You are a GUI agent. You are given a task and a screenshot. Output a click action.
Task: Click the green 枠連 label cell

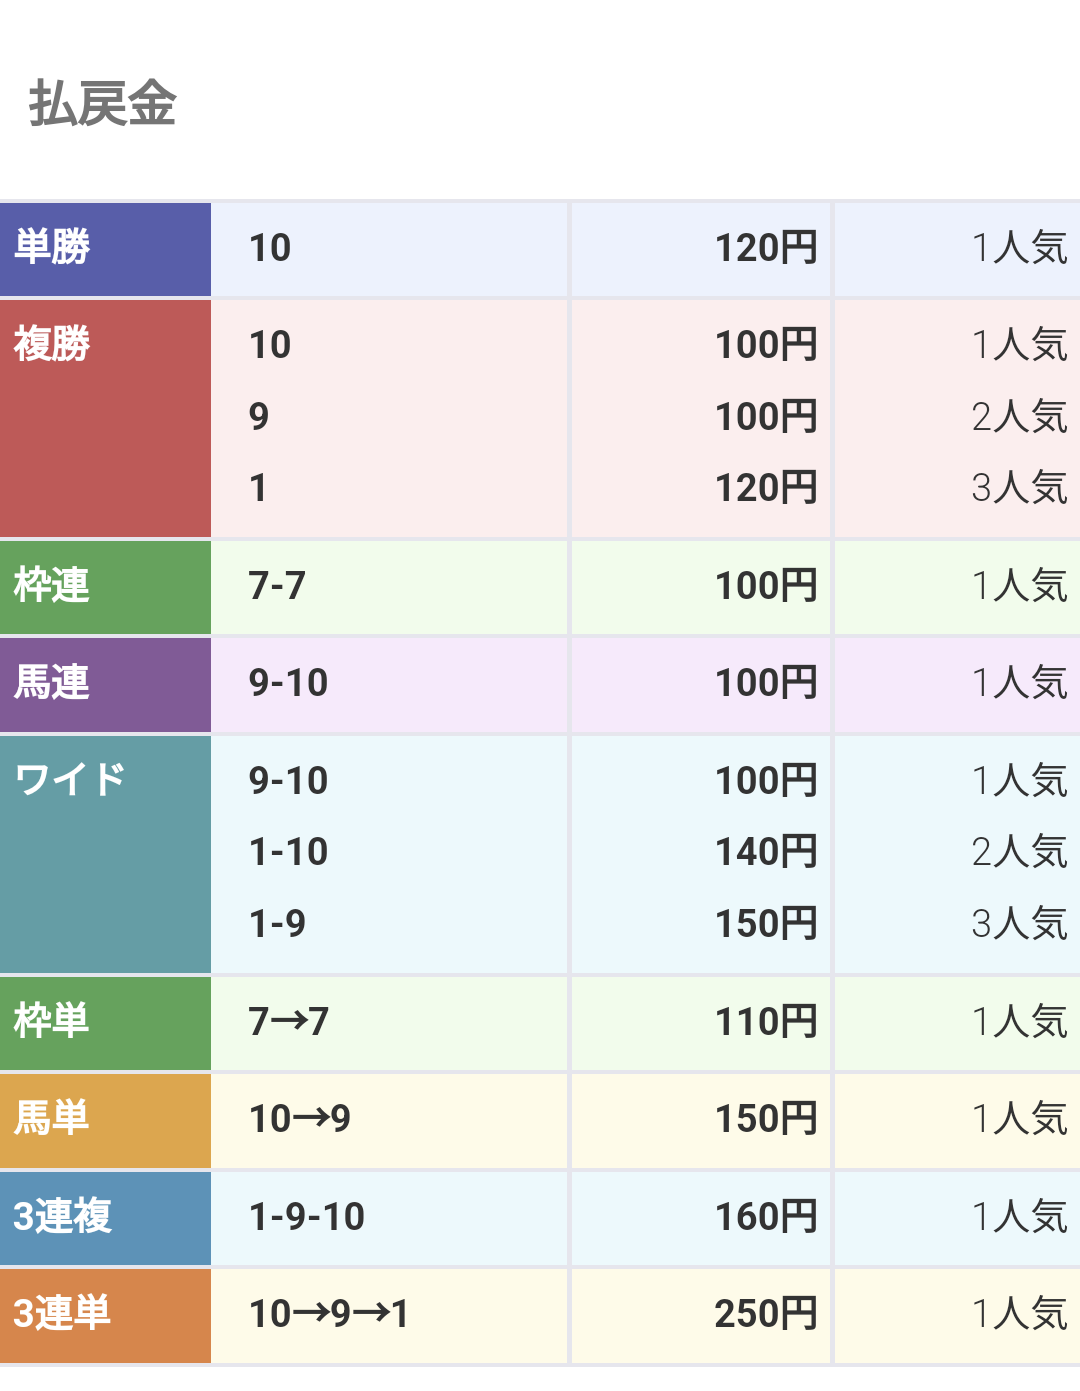105,587
